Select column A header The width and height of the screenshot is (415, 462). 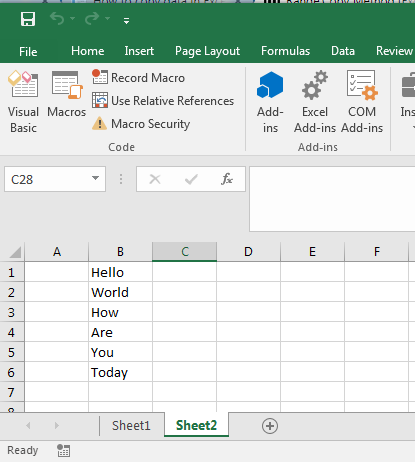57,252
